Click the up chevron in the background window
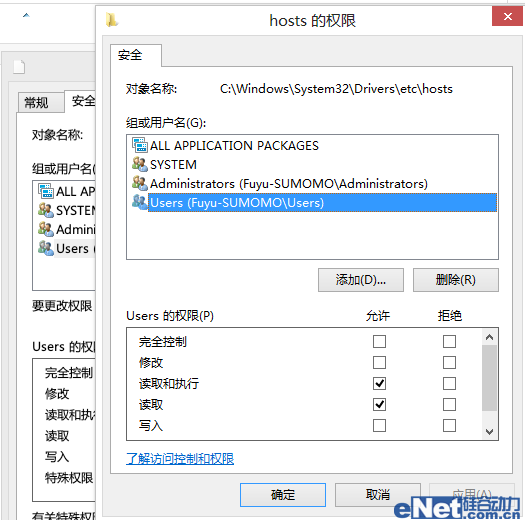This screenshot has width=525, height=520. [x=26, y=15]
